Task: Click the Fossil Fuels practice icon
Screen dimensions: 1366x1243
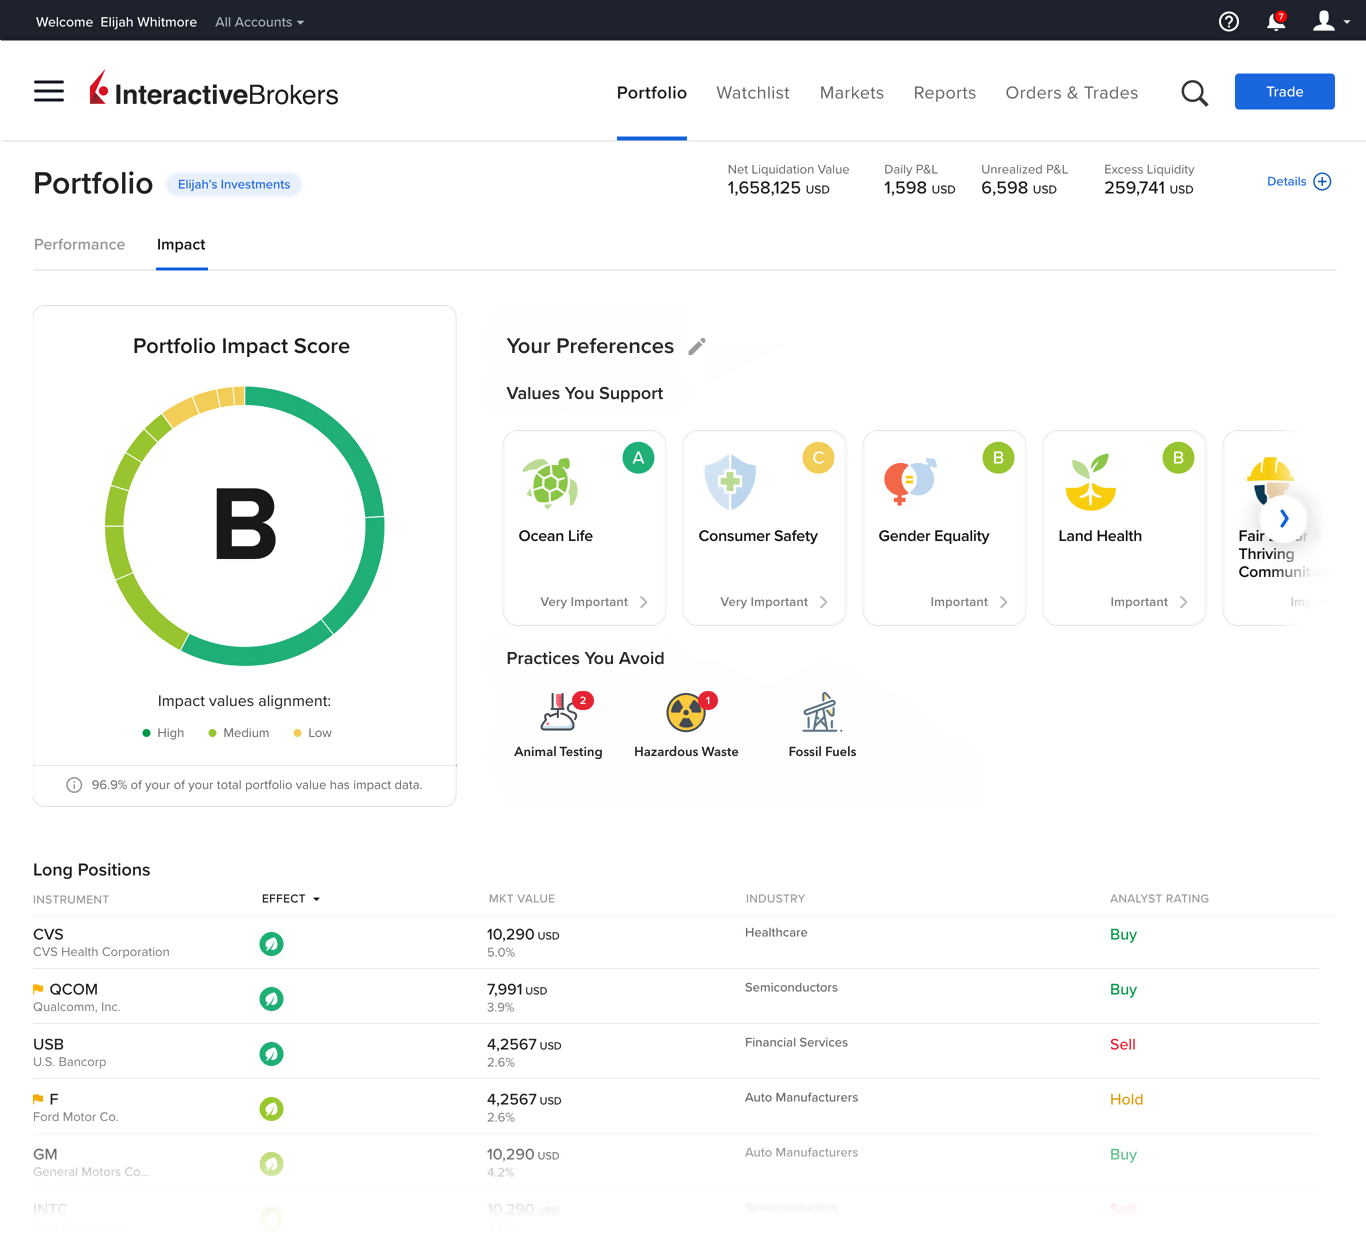Action: click(821, 713)
